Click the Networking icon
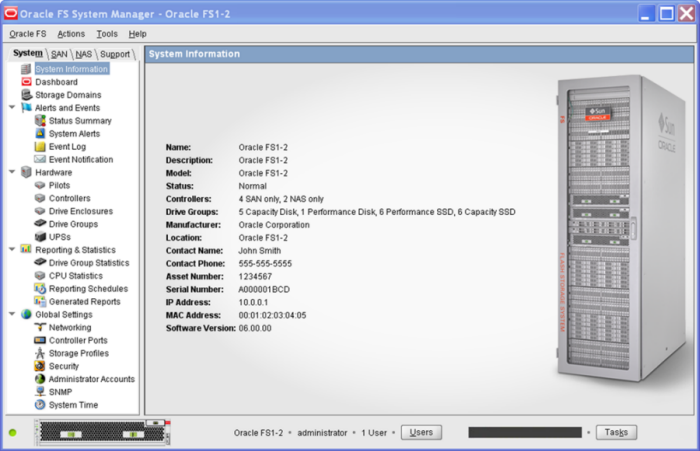This screenshot has width=700, height=451. pyautogui.click(x=40, y=327)
